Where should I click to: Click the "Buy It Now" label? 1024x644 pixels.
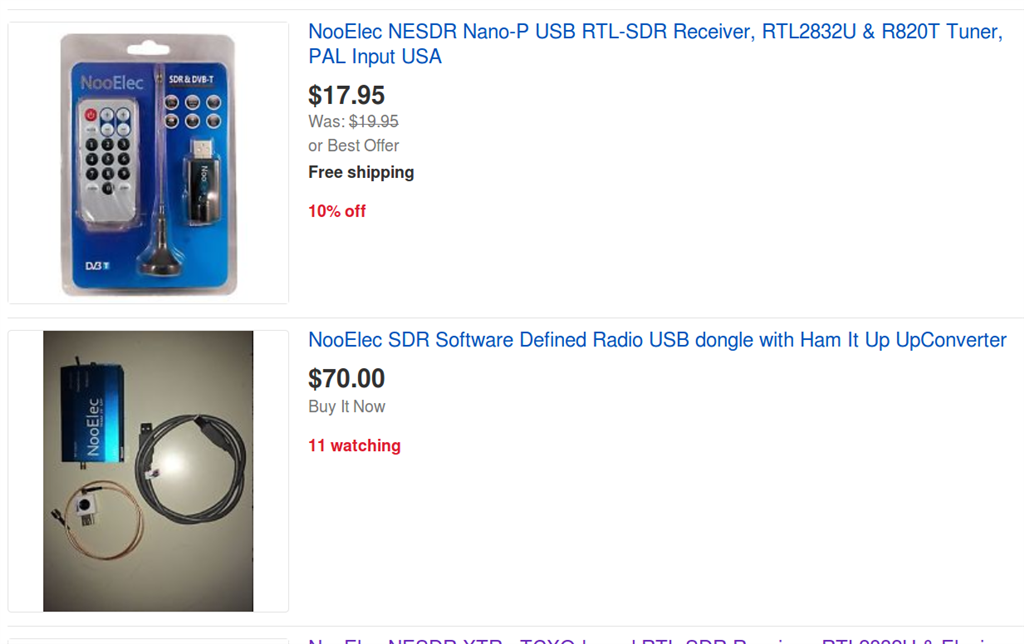(346, 406)
